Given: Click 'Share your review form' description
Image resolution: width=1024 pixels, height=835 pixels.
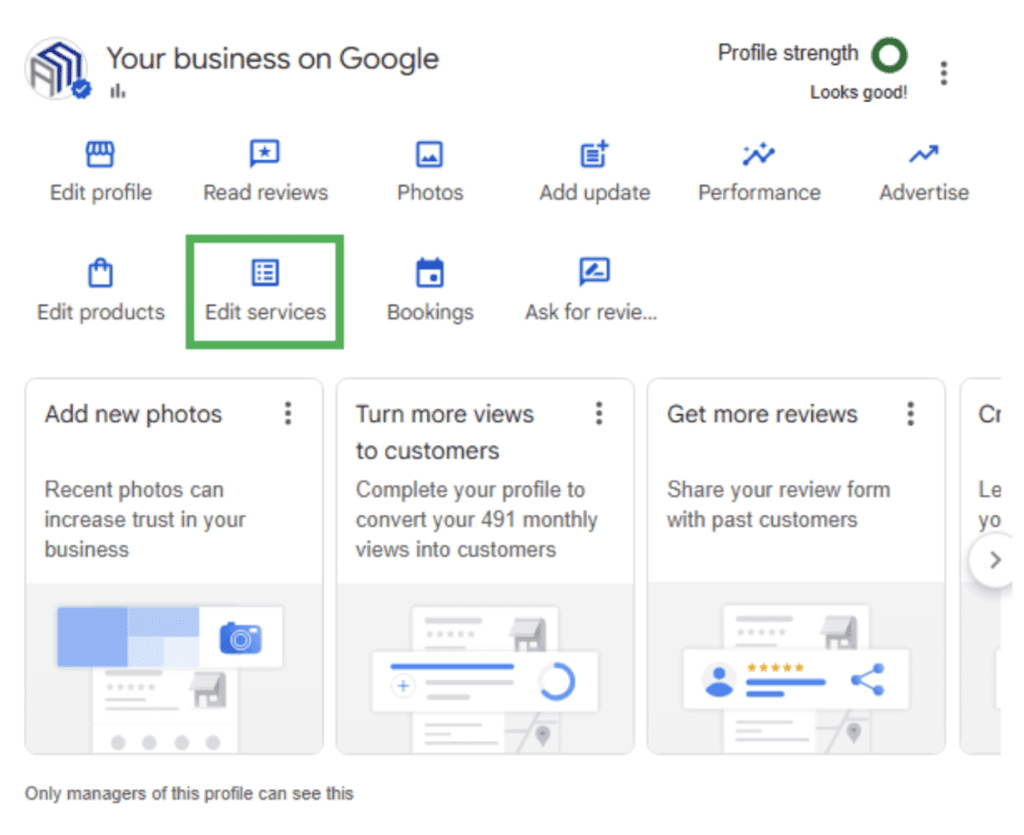Looking at the screenshot, I should (778, 505).
